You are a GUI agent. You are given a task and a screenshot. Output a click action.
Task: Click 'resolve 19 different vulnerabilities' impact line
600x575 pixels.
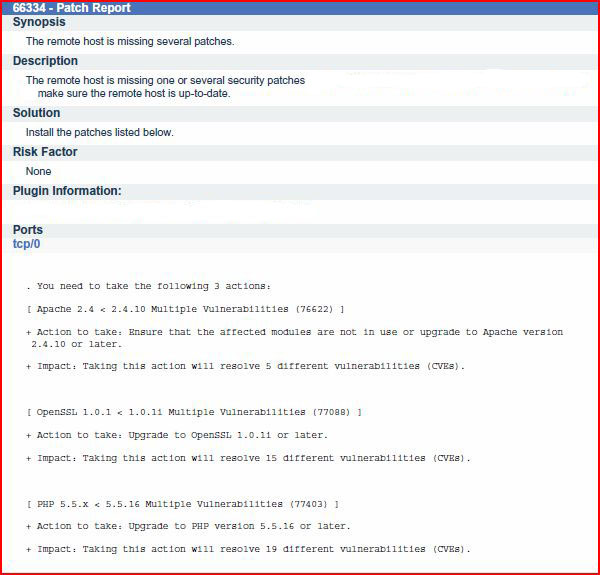[x=248, y=549]
